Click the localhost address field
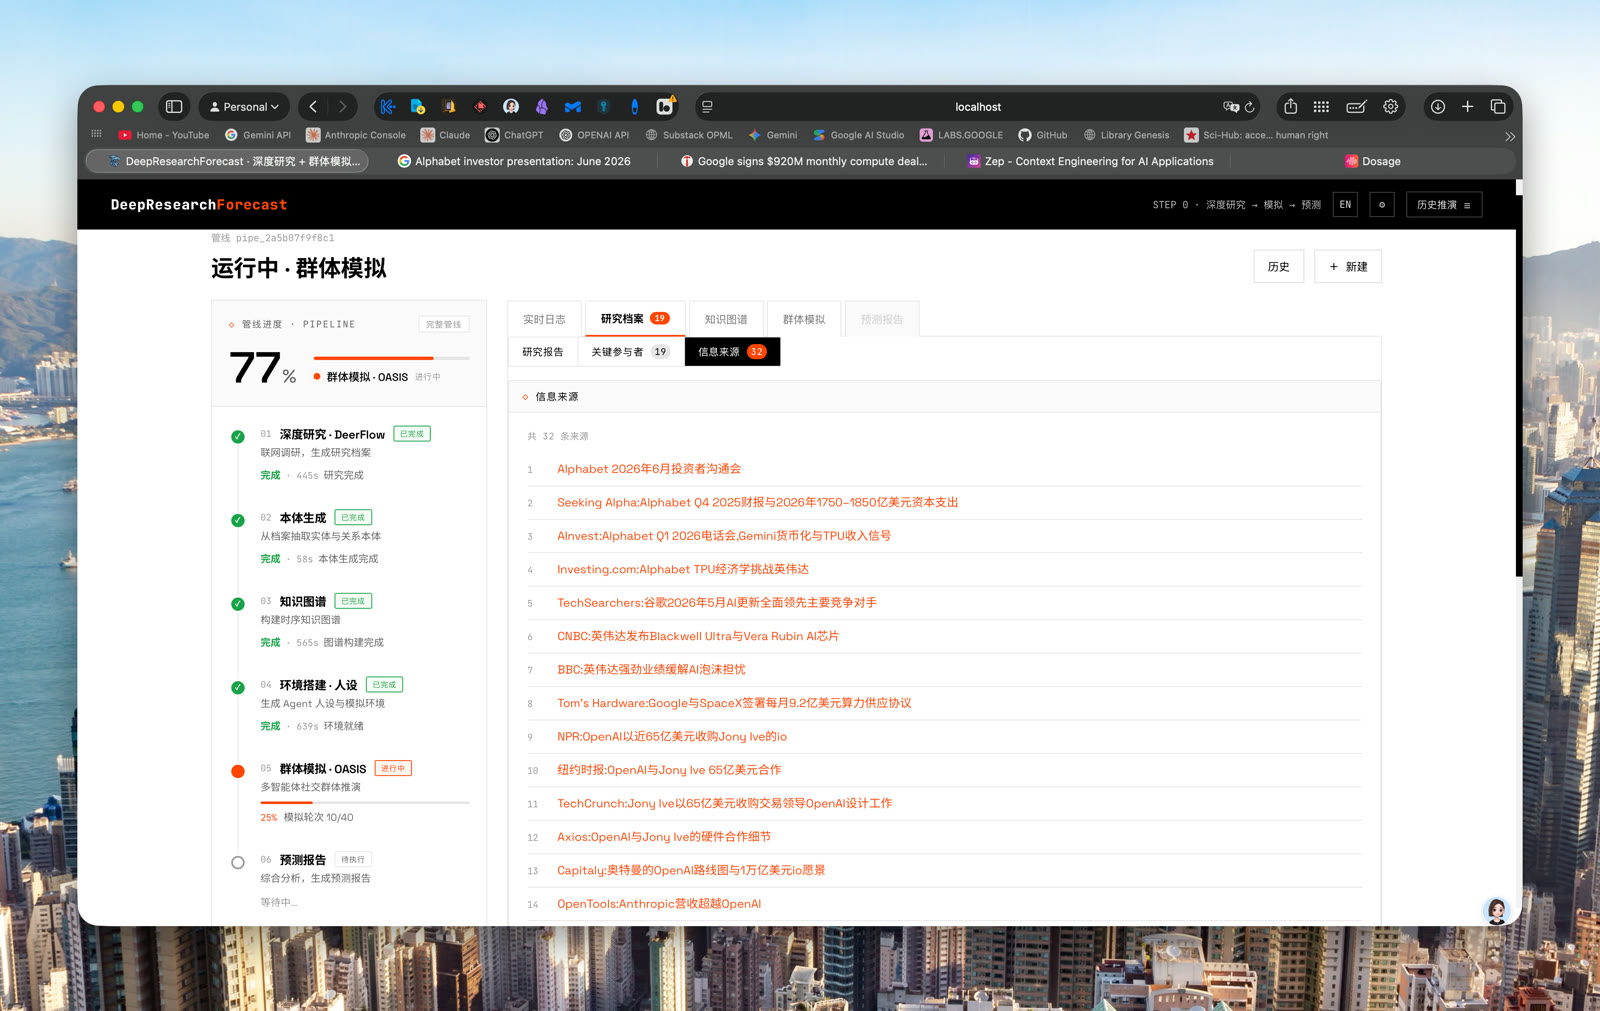Viewport: 1600px width, 1011px height. (x=977, y=107)
